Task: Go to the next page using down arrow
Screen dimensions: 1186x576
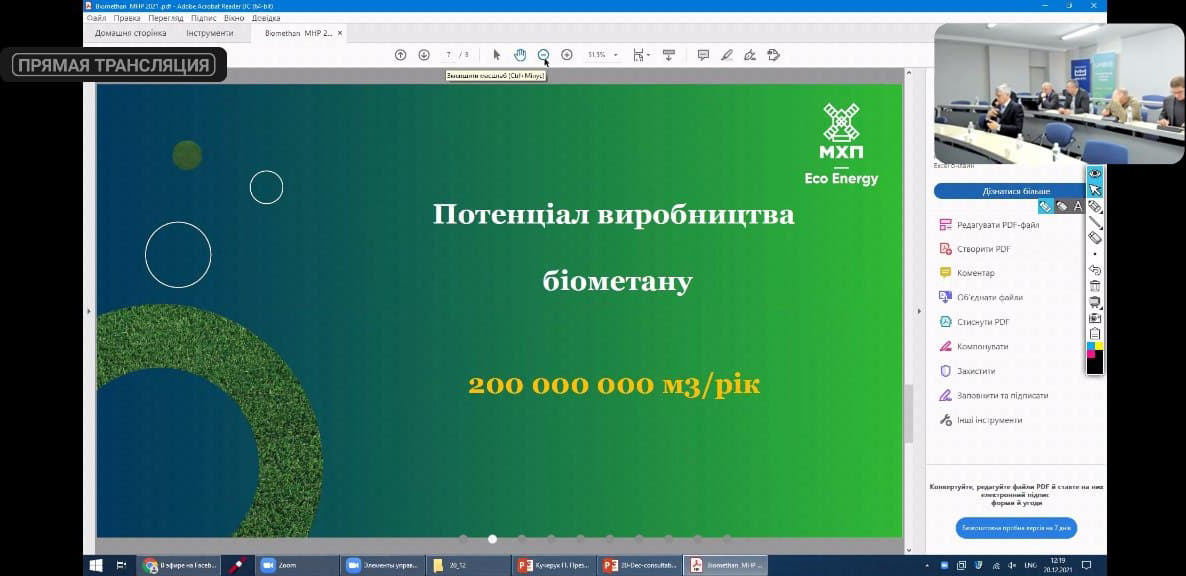Action: tap(424, 54)
